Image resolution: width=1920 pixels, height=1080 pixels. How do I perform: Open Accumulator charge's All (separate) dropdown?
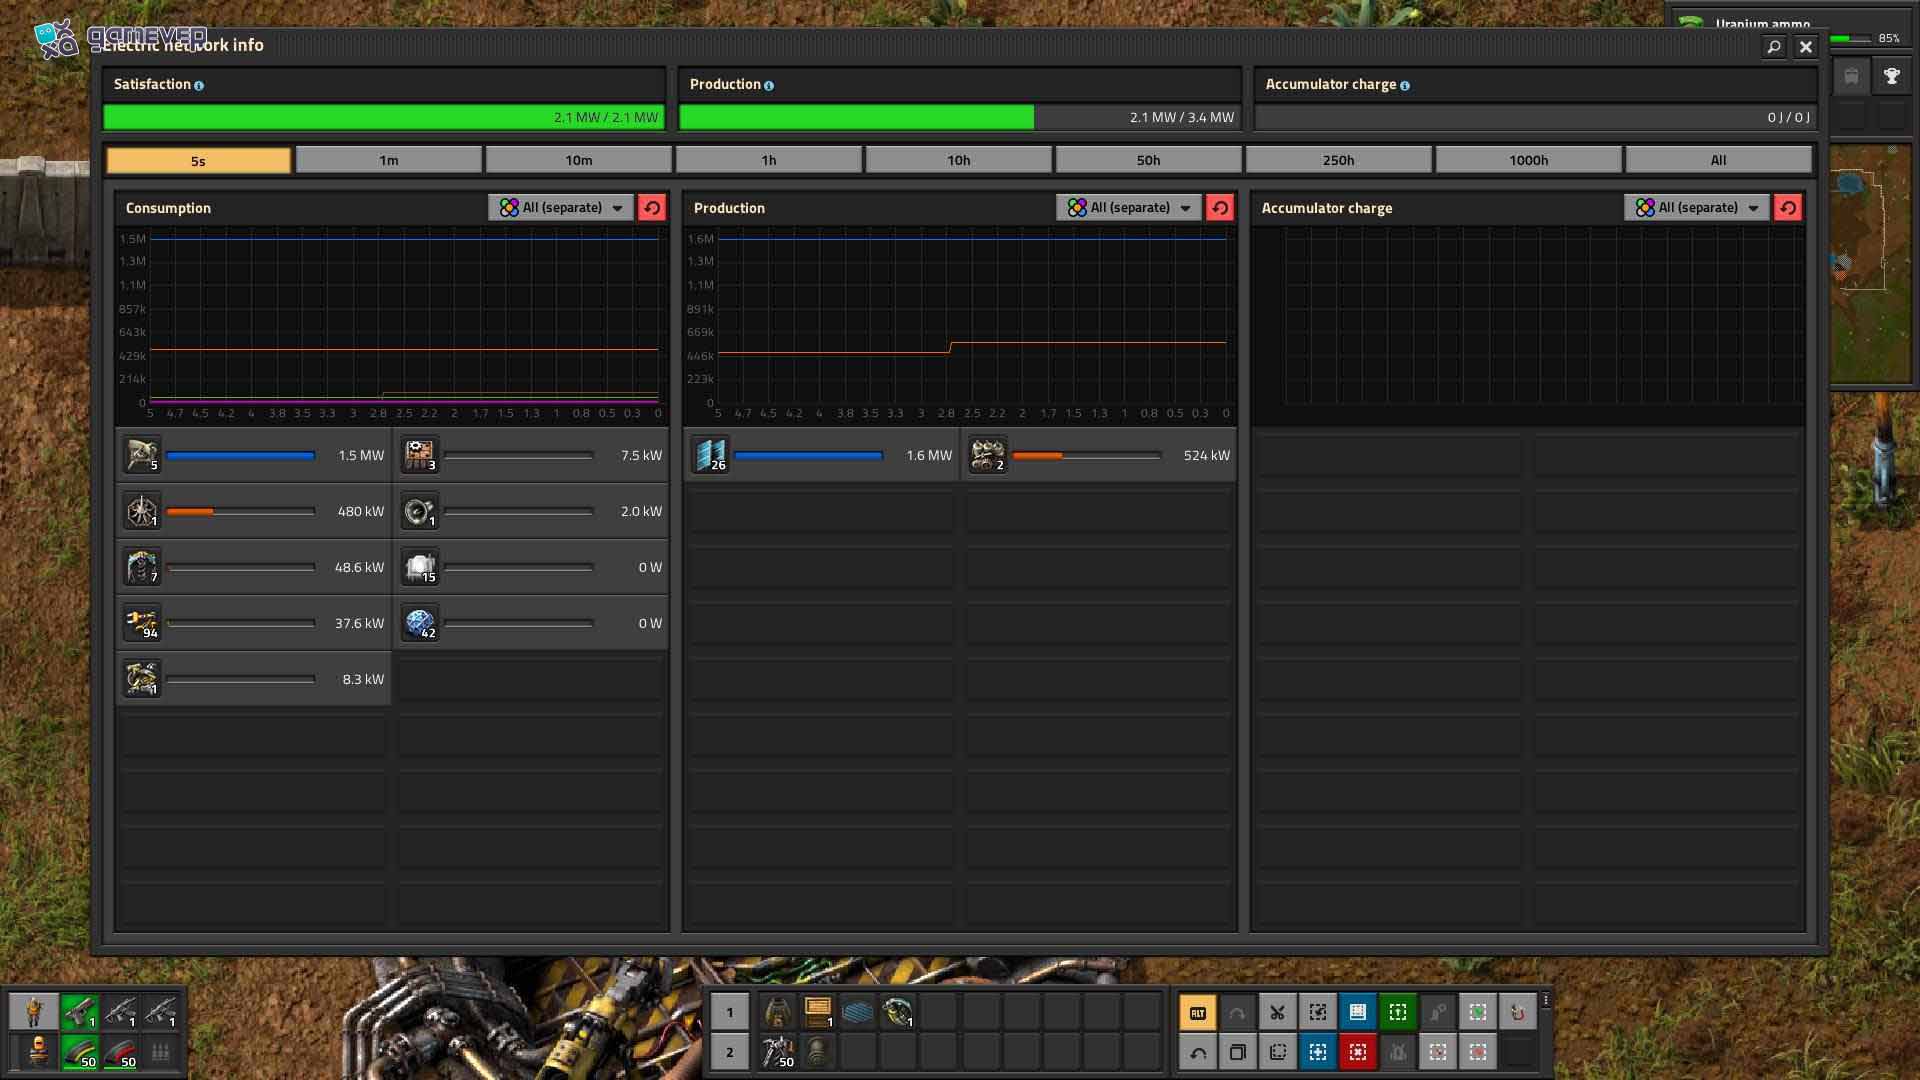[1697, 207]
